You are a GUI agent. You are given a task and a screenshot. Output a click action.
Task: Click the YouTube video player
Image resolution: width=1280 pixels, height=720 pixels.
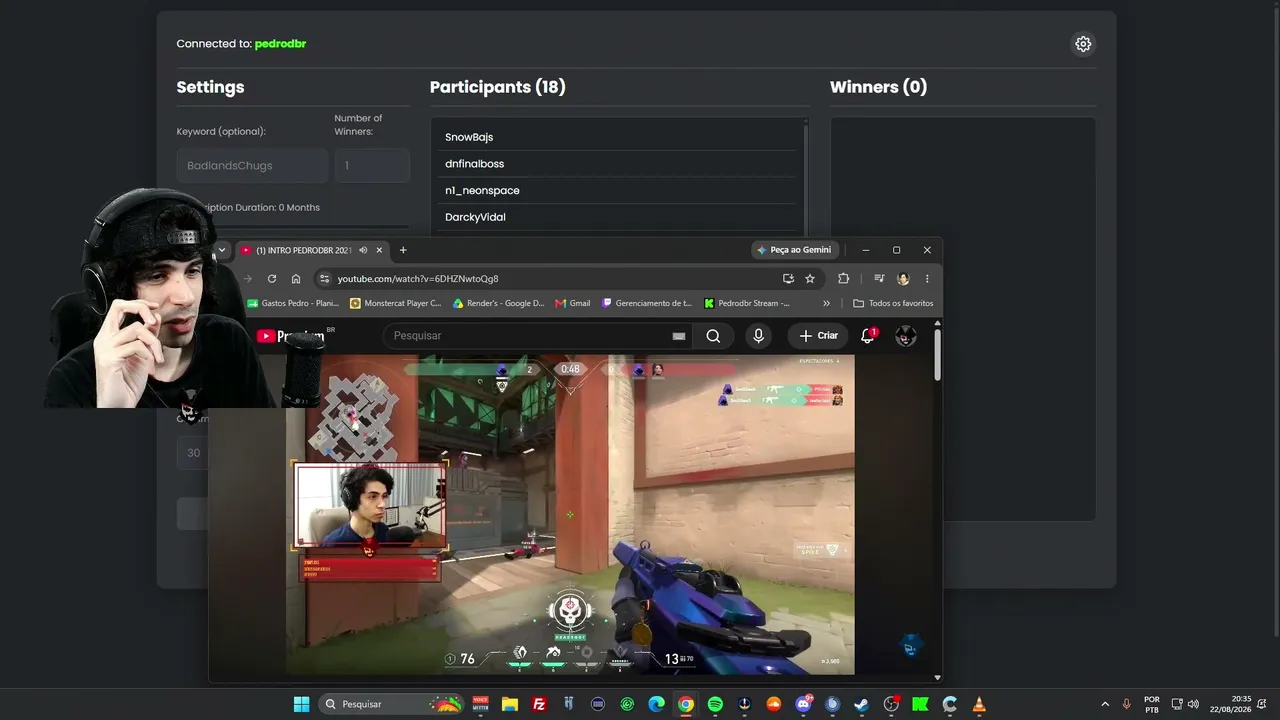tap(570, 514)
